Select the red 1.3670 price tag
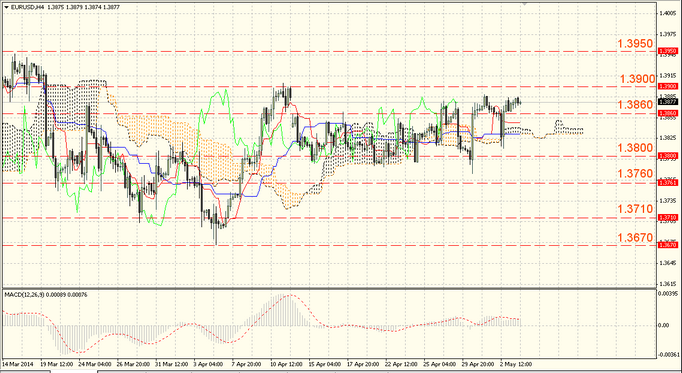Screen dimensions: 682x373 coord(668,245)
